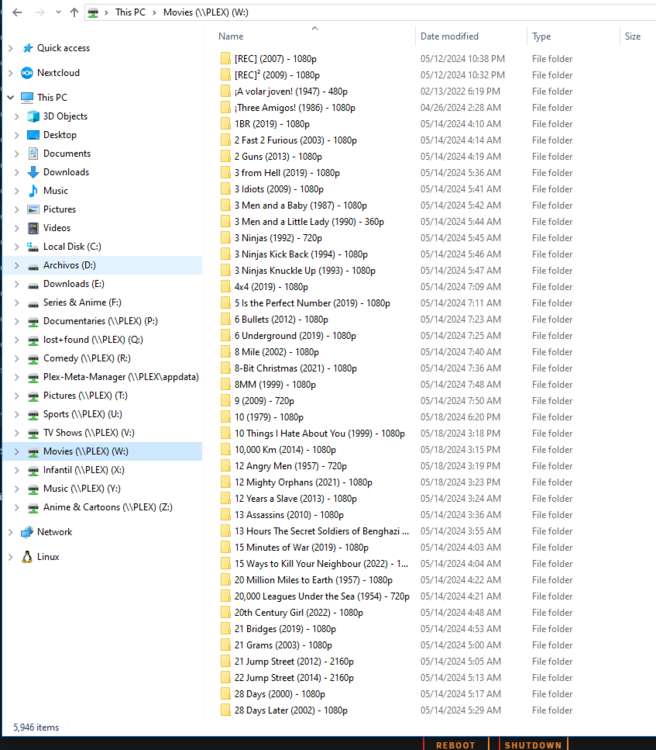Select Anime & Cartoons (\\PLEX) (Z:) drive

(108, 507)
